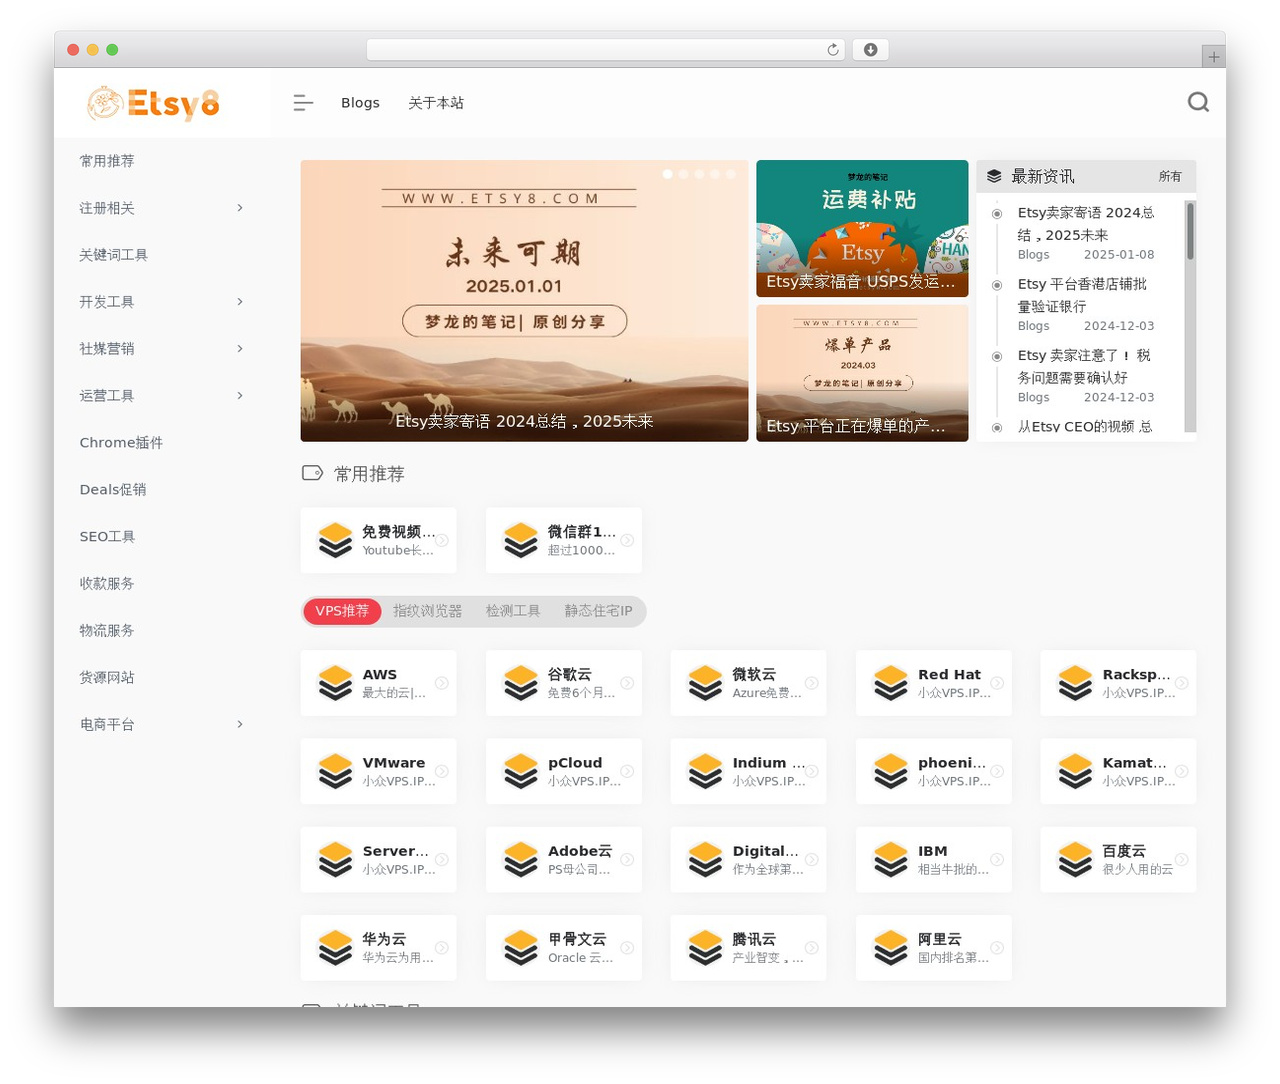Go to SEO工具 in sidebar
Image resolution: width=1280 pixels, height=1084 pixels.
[x=107, y=537]
